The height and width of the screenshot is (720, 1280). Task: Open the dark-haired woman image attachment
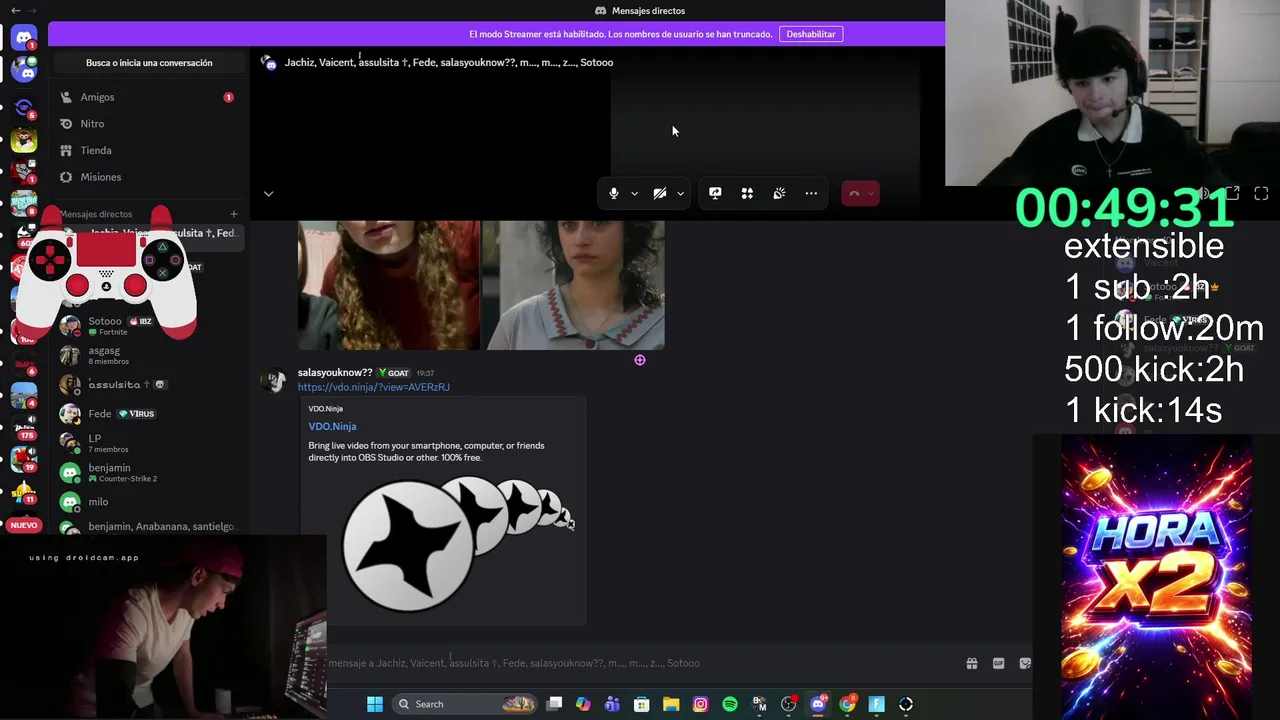tap(574, 285)
